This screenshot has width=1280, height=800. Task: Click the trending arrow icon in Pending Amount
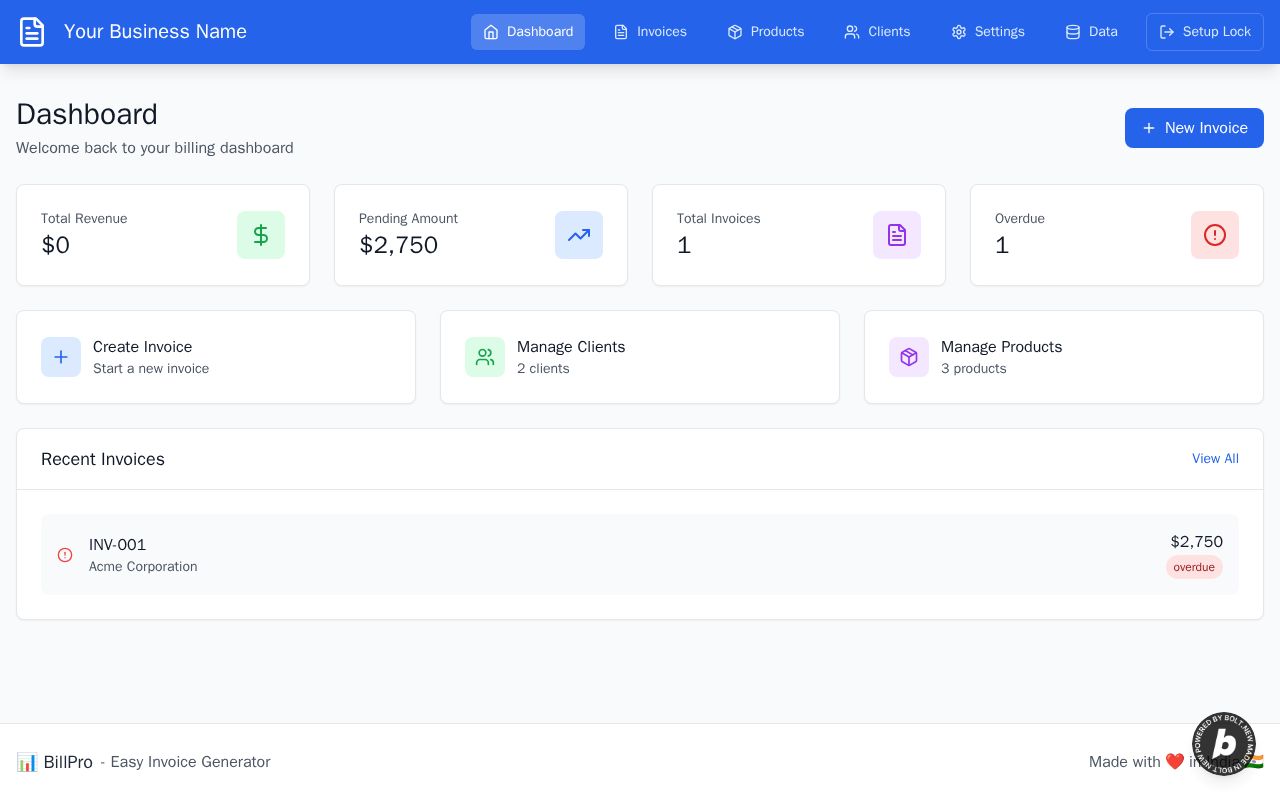(x=579, y=235)
